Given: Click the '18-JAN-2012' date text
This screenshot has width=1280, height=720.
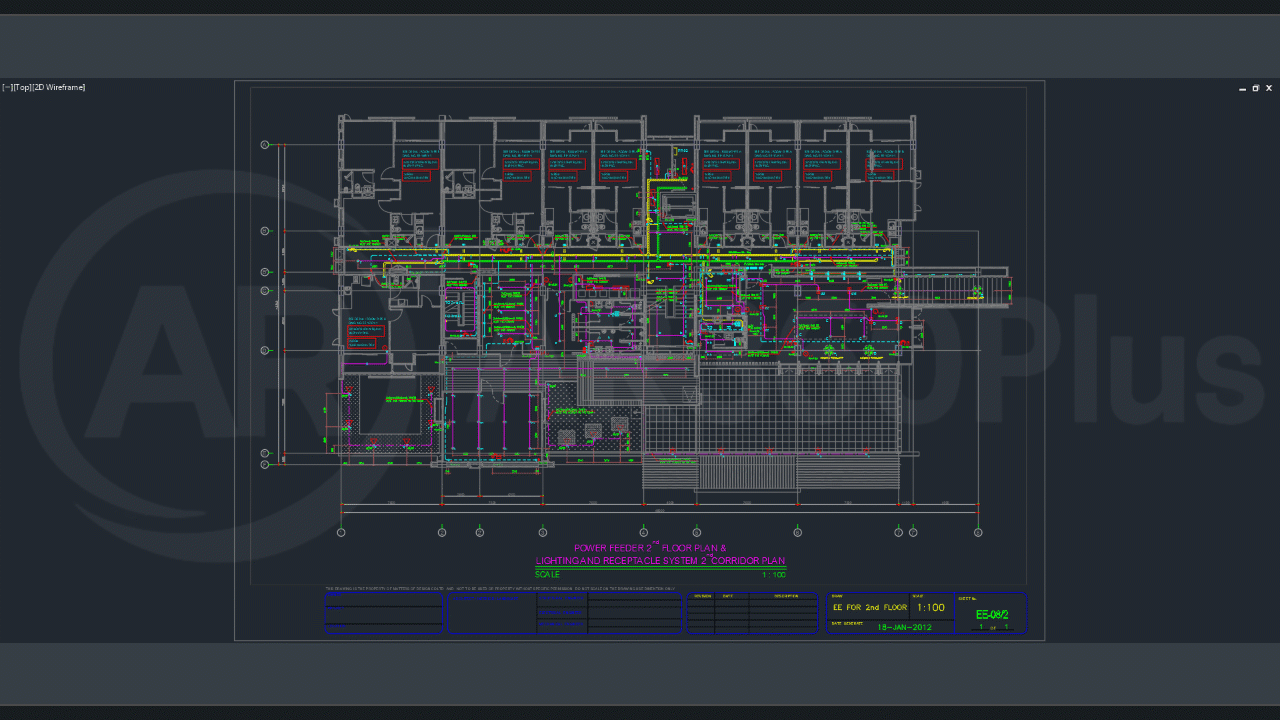Looking at the screenshot, I should tap(904, 627).
